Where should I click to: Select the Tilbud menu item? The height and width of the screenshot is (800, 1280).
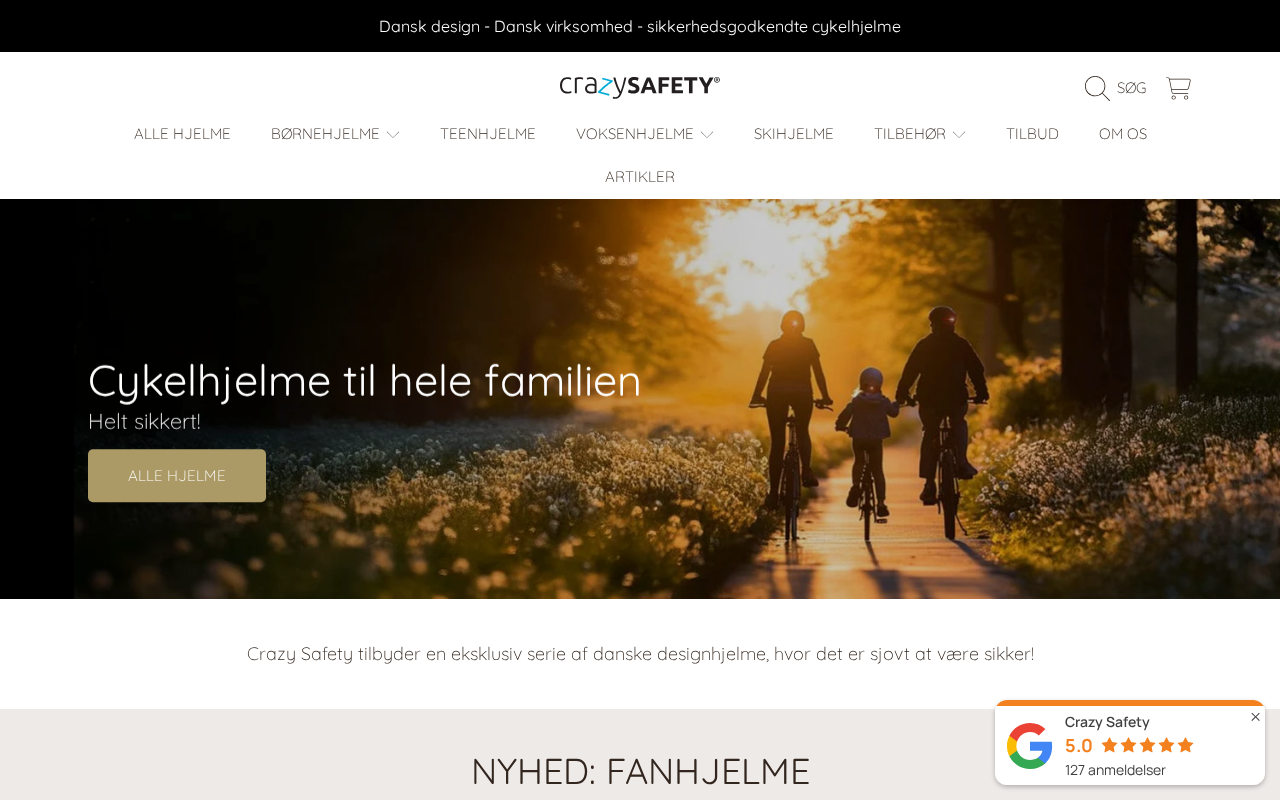click(x=1032, y=134)
